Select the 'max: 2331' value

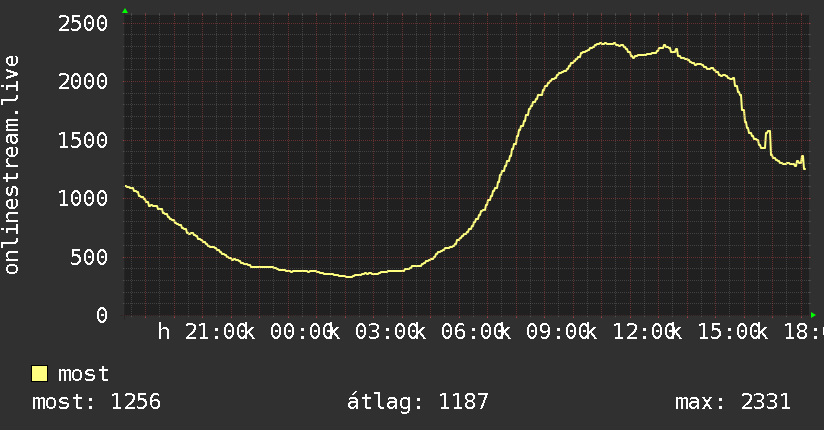(x=733, y=402)
